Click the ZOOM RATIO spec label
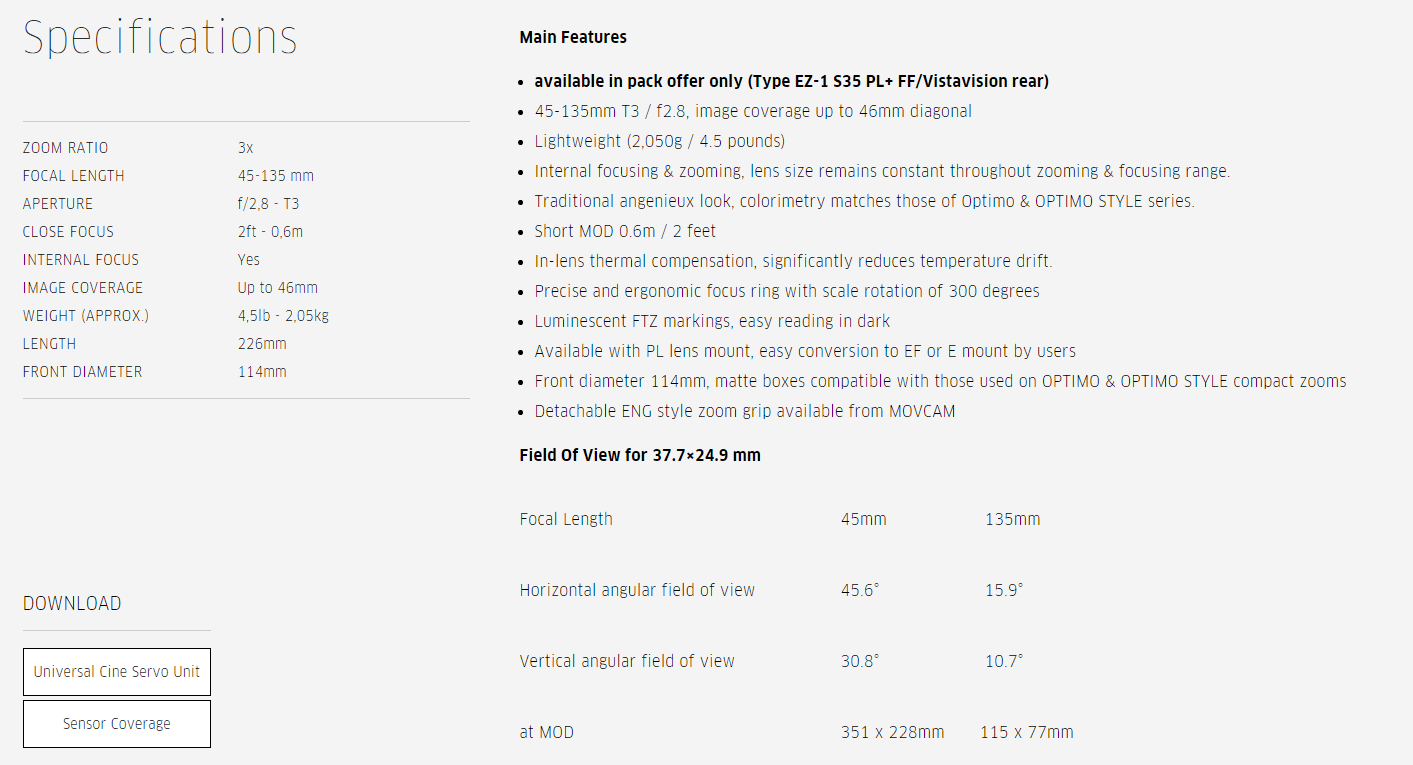The height and width of the screenshot is (765, 1413). pyautogui.click(x=66, y=148)
